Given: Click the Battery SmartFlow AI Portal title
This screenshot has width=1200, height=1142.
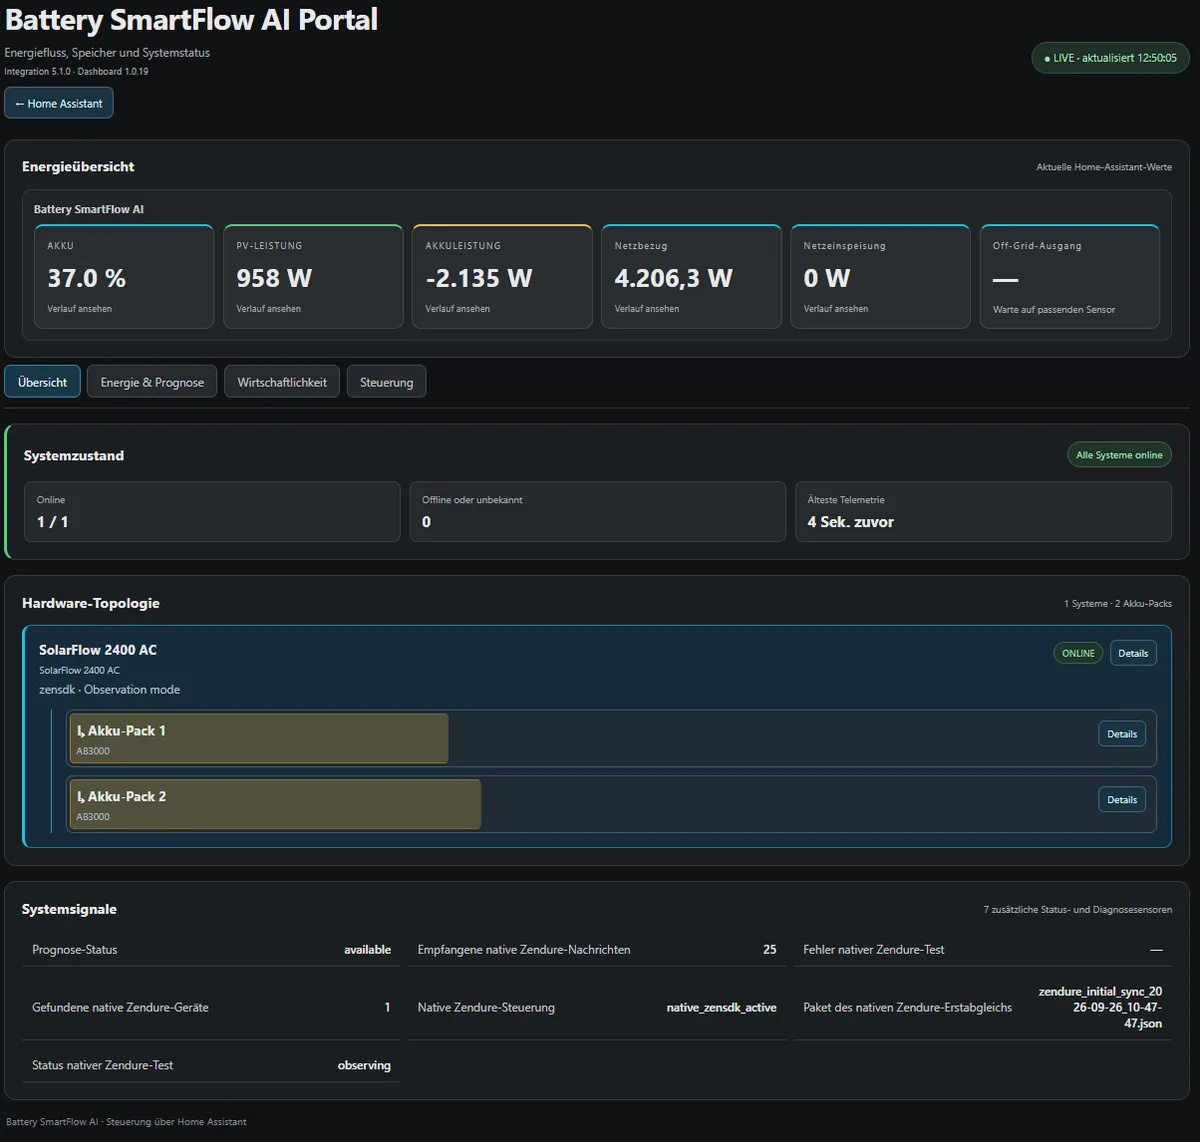Looking at the screenshot, I should coord(191,20).
